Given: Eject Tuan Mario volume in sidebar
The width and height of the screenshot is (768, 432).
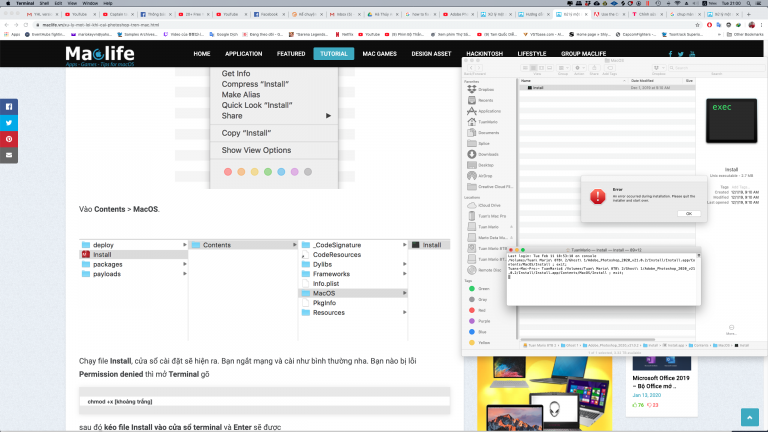Looking at the screenshot, I should [511, 227].
